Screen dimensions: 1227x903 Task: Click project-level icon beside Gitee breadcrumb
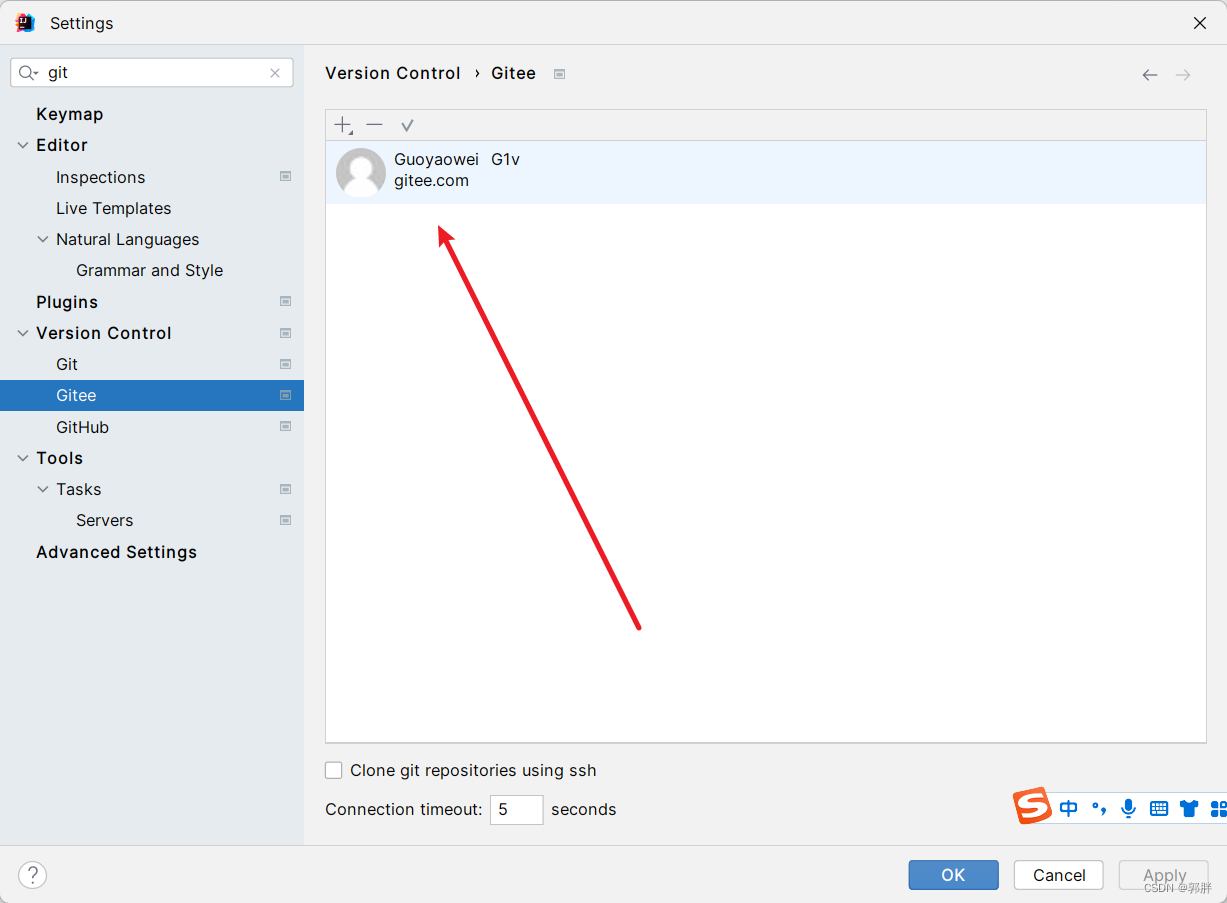[560, 74]
